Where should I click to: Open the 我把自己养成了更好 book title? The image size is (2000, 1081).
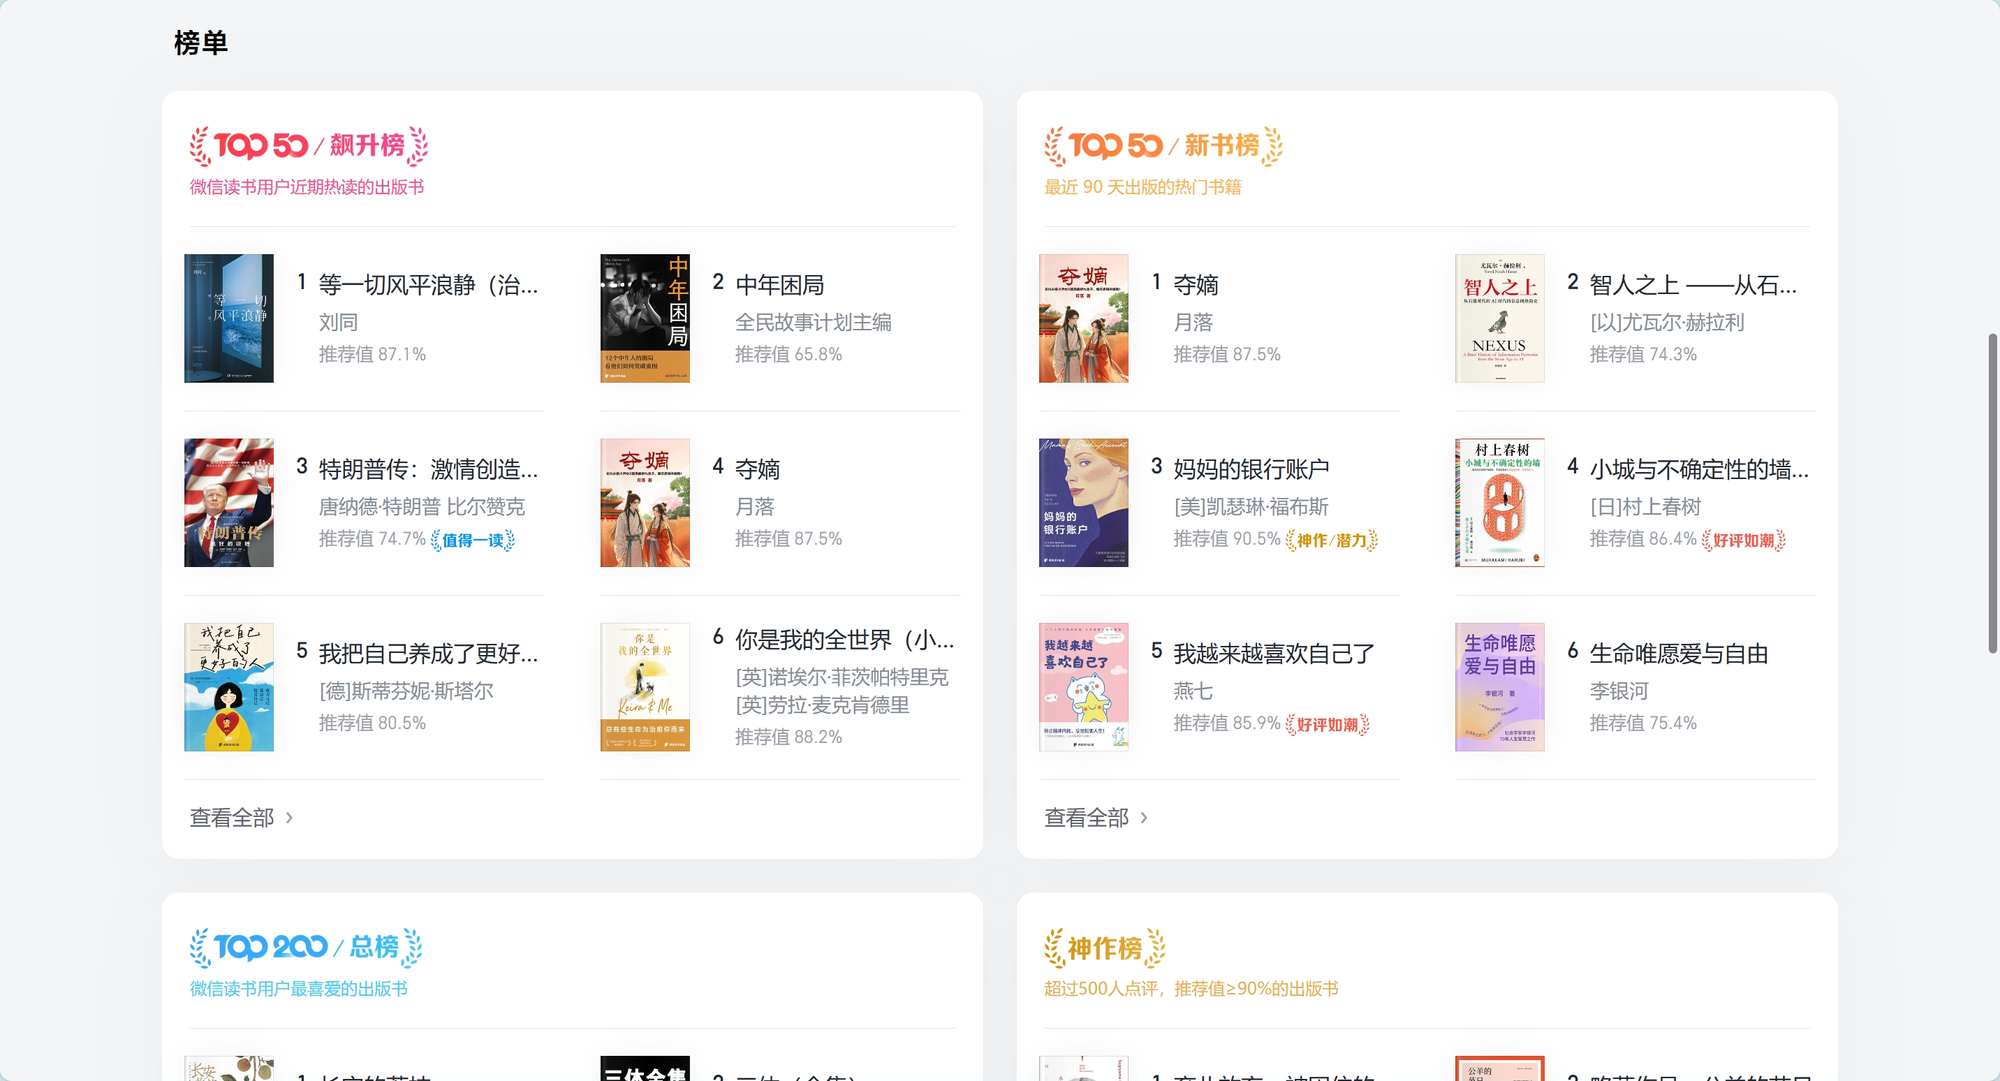[428, 654]
